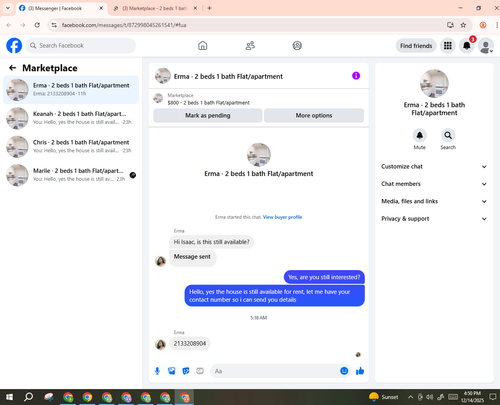The width and height of the screenshot is (500, 405).
Task: Open a new browser tab
Action: [209, 8]
